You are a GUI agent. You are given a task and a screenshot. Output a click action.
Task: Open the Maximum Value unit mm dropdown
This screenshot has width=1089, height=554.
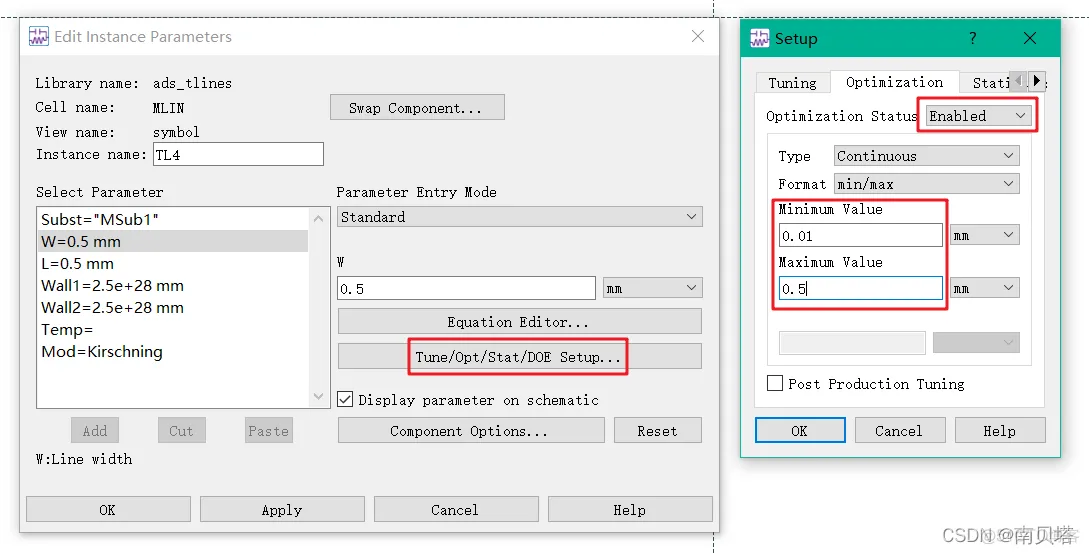(x=985, y=288)
